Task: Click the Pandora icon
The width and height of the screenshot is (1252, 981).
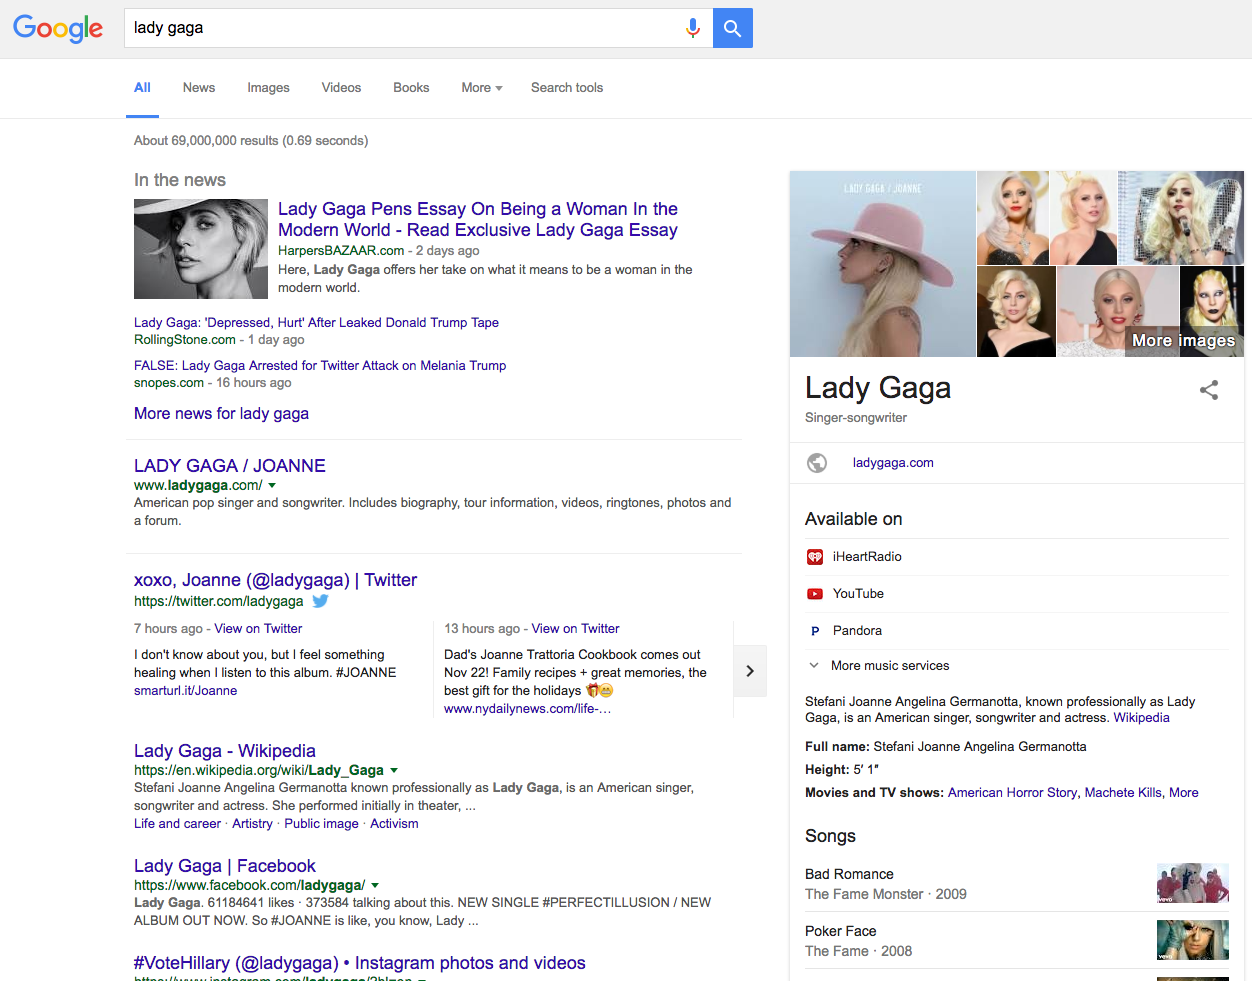Action: coord(815,631)
